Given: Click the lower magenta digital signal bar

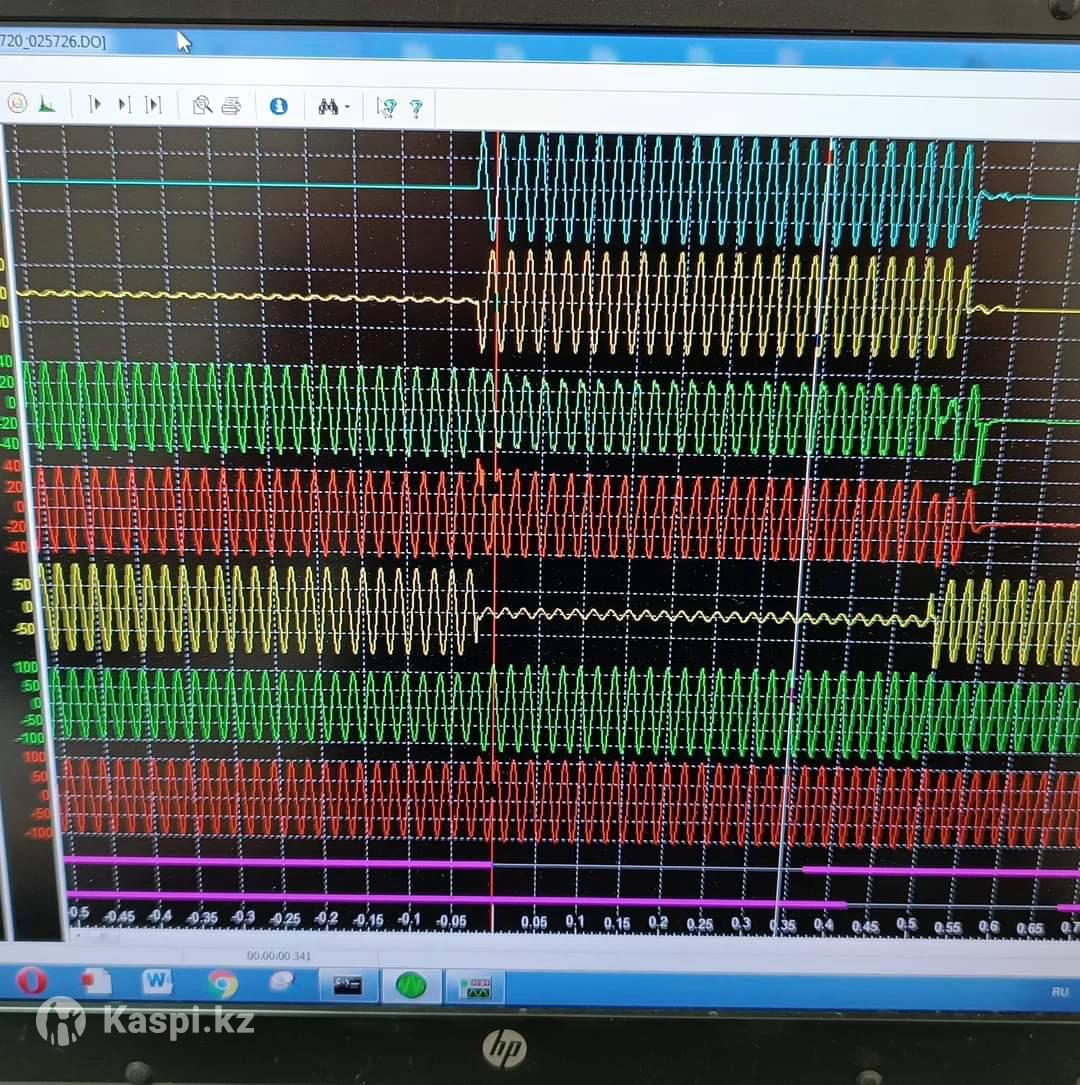Looking at the screenshot, I should (x=457, y=900).
